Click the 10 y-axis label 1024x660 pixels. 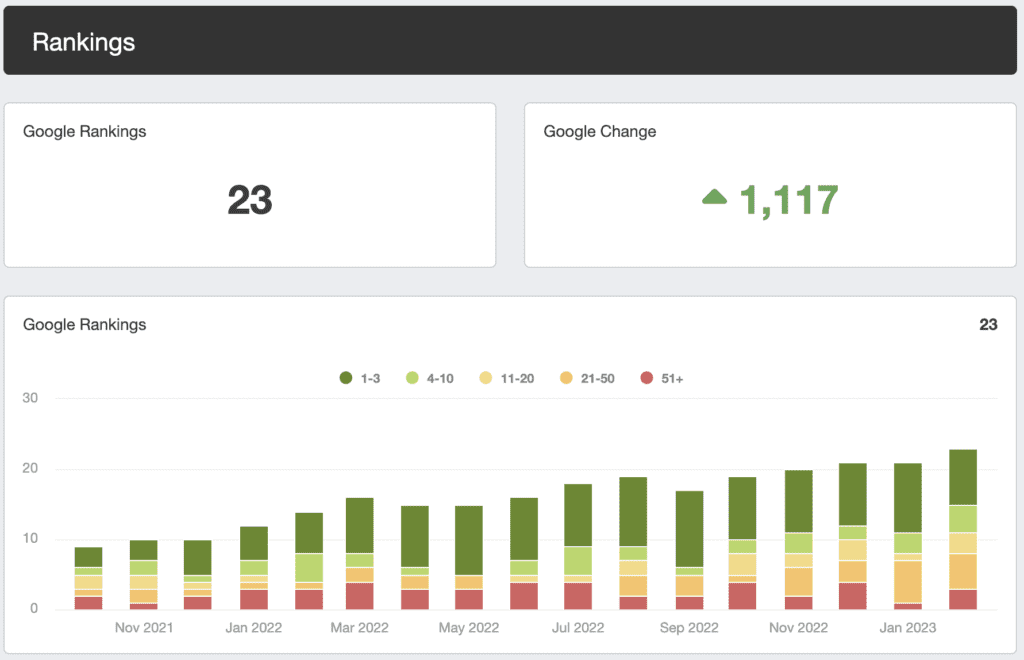click(30, 539)
